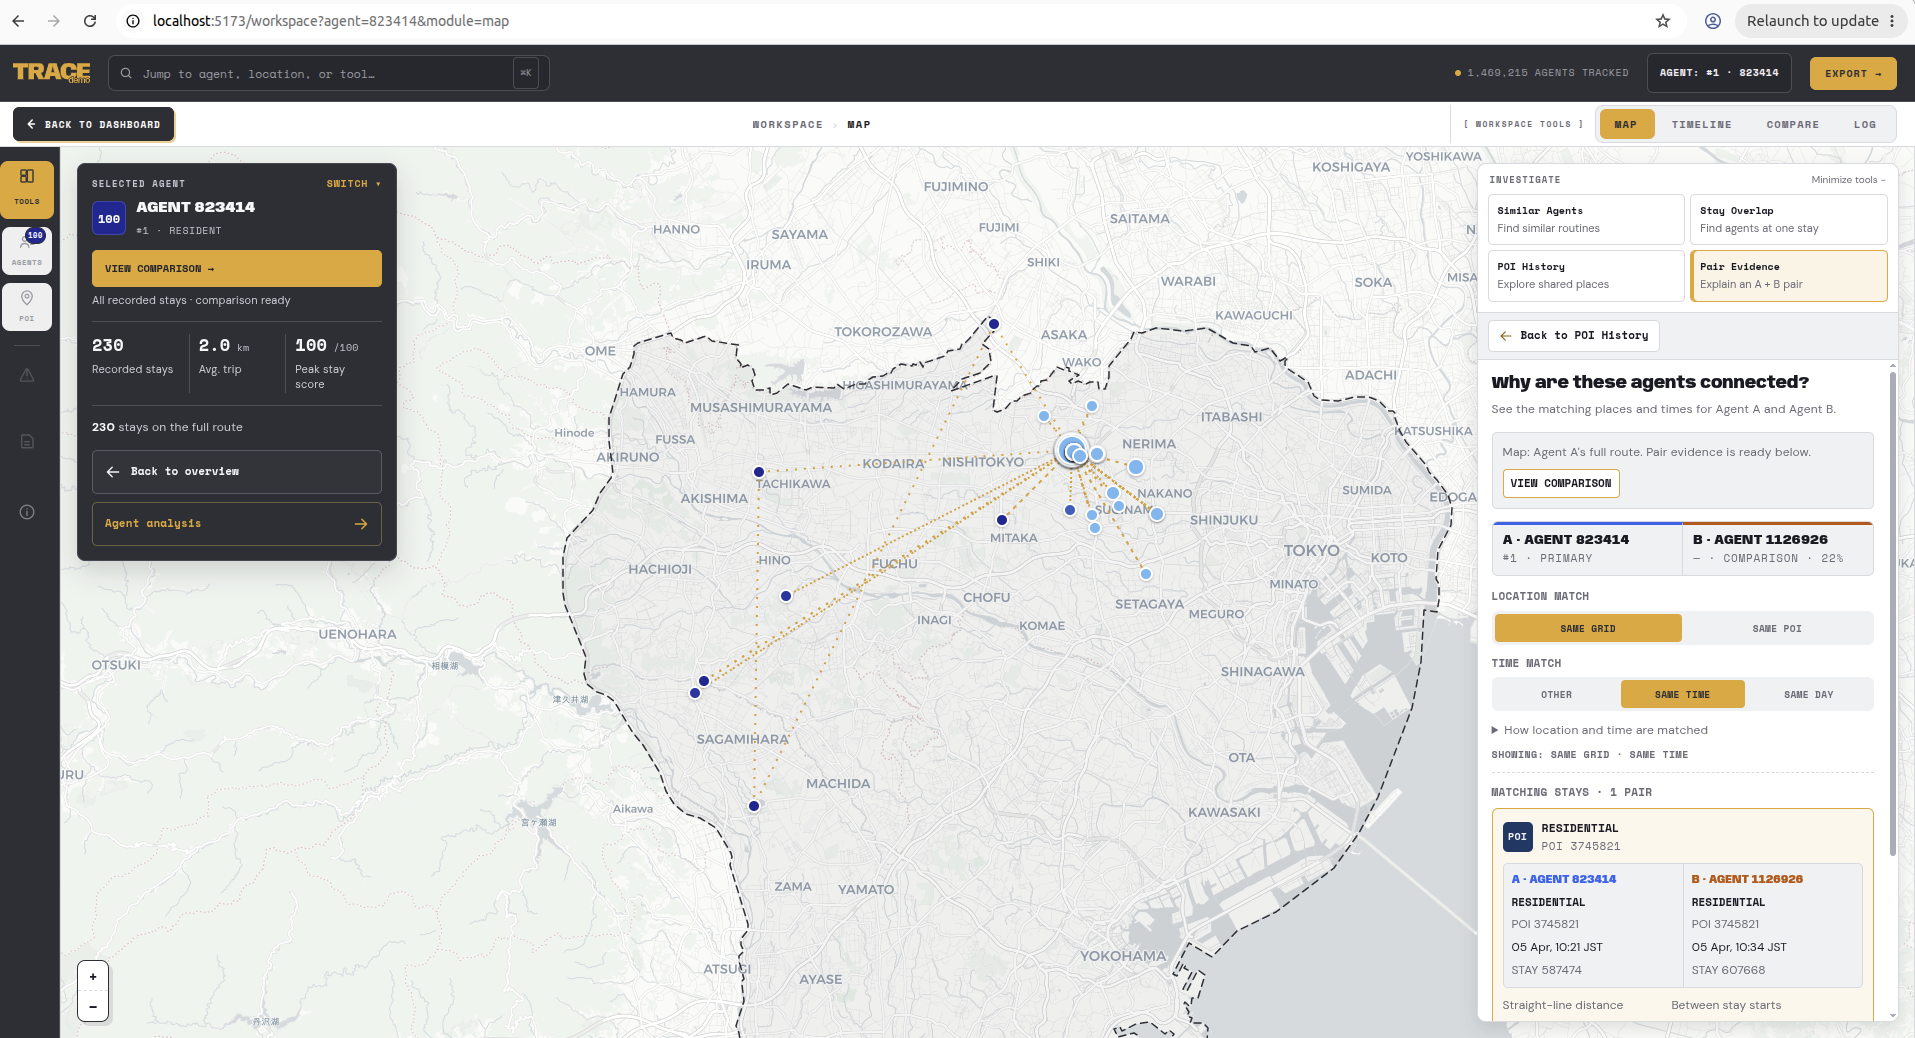Open the Tools sidebar panel
The width and height of the screenshot is (1915, 1038).
click(x=27, y=189)
